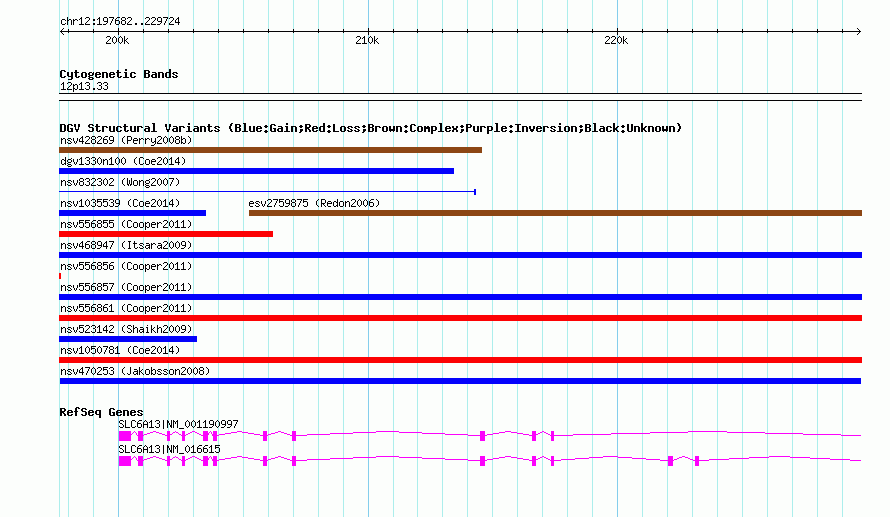Click the blue nsv468947 variant bar
890x517 pixels.
pyautogui.click(x=460, y=255)
